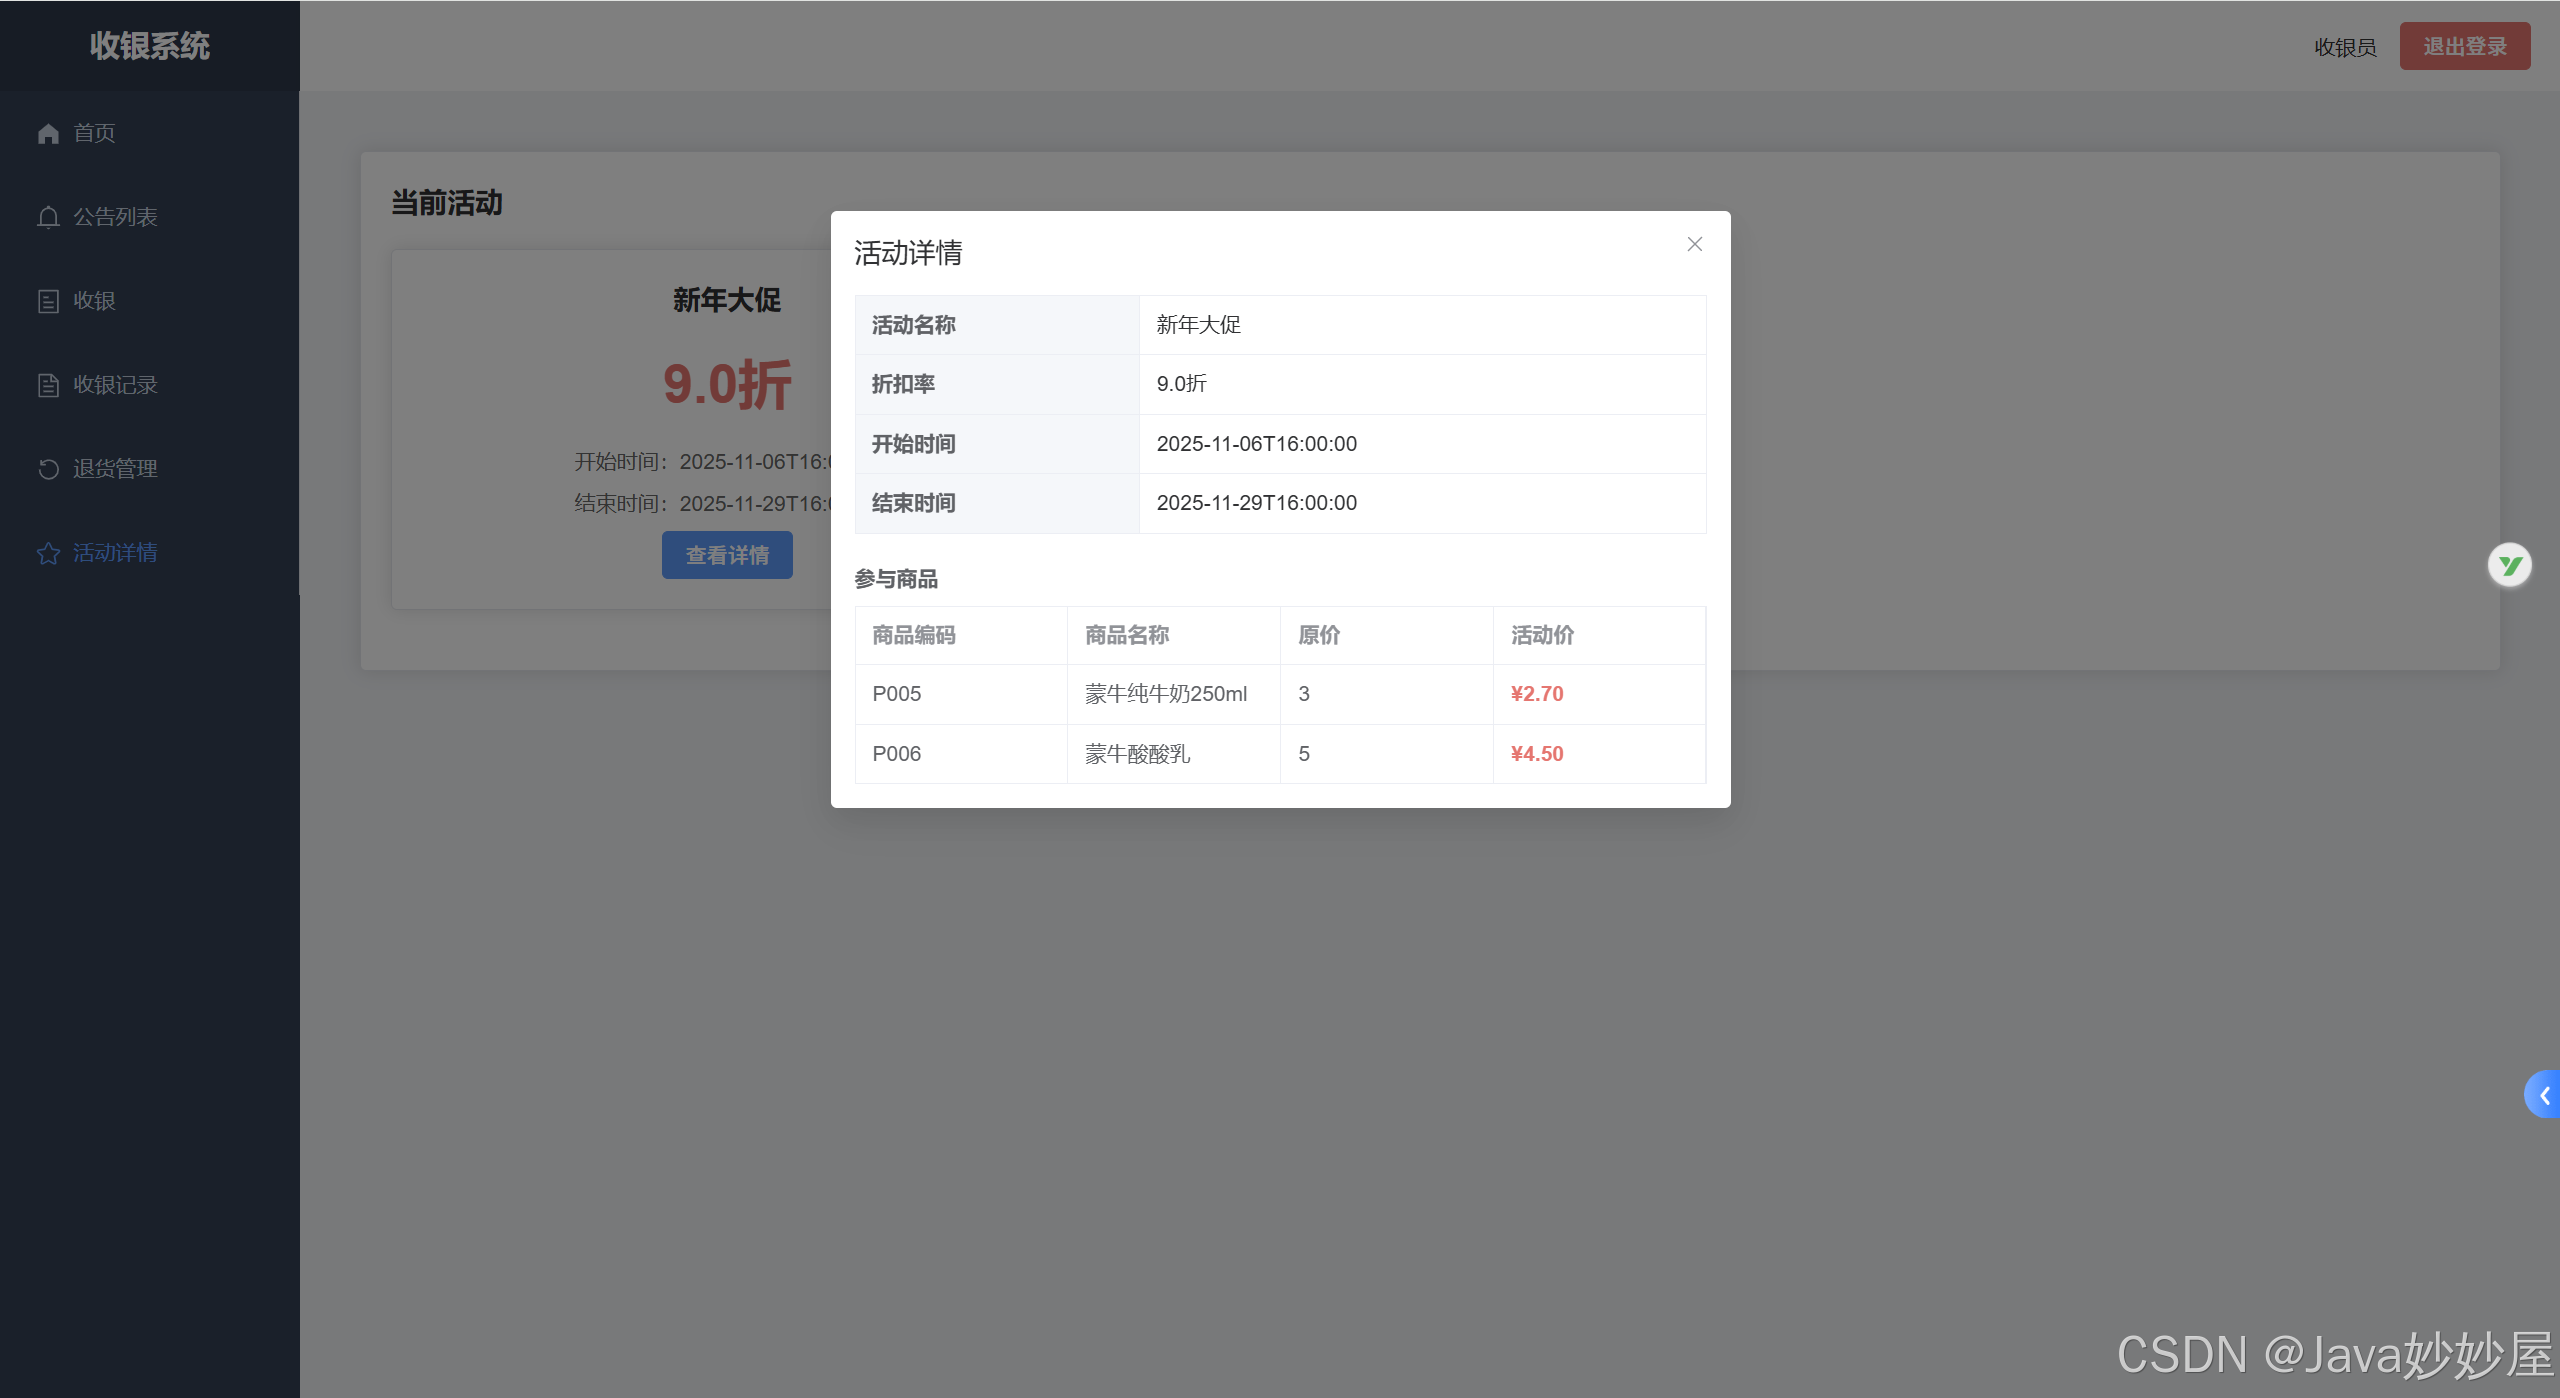Image resolution: width=2560 pixels, height=1398 pixels.
Task: Expand the blue side panel arrow
Action: pos(2544,1095)
